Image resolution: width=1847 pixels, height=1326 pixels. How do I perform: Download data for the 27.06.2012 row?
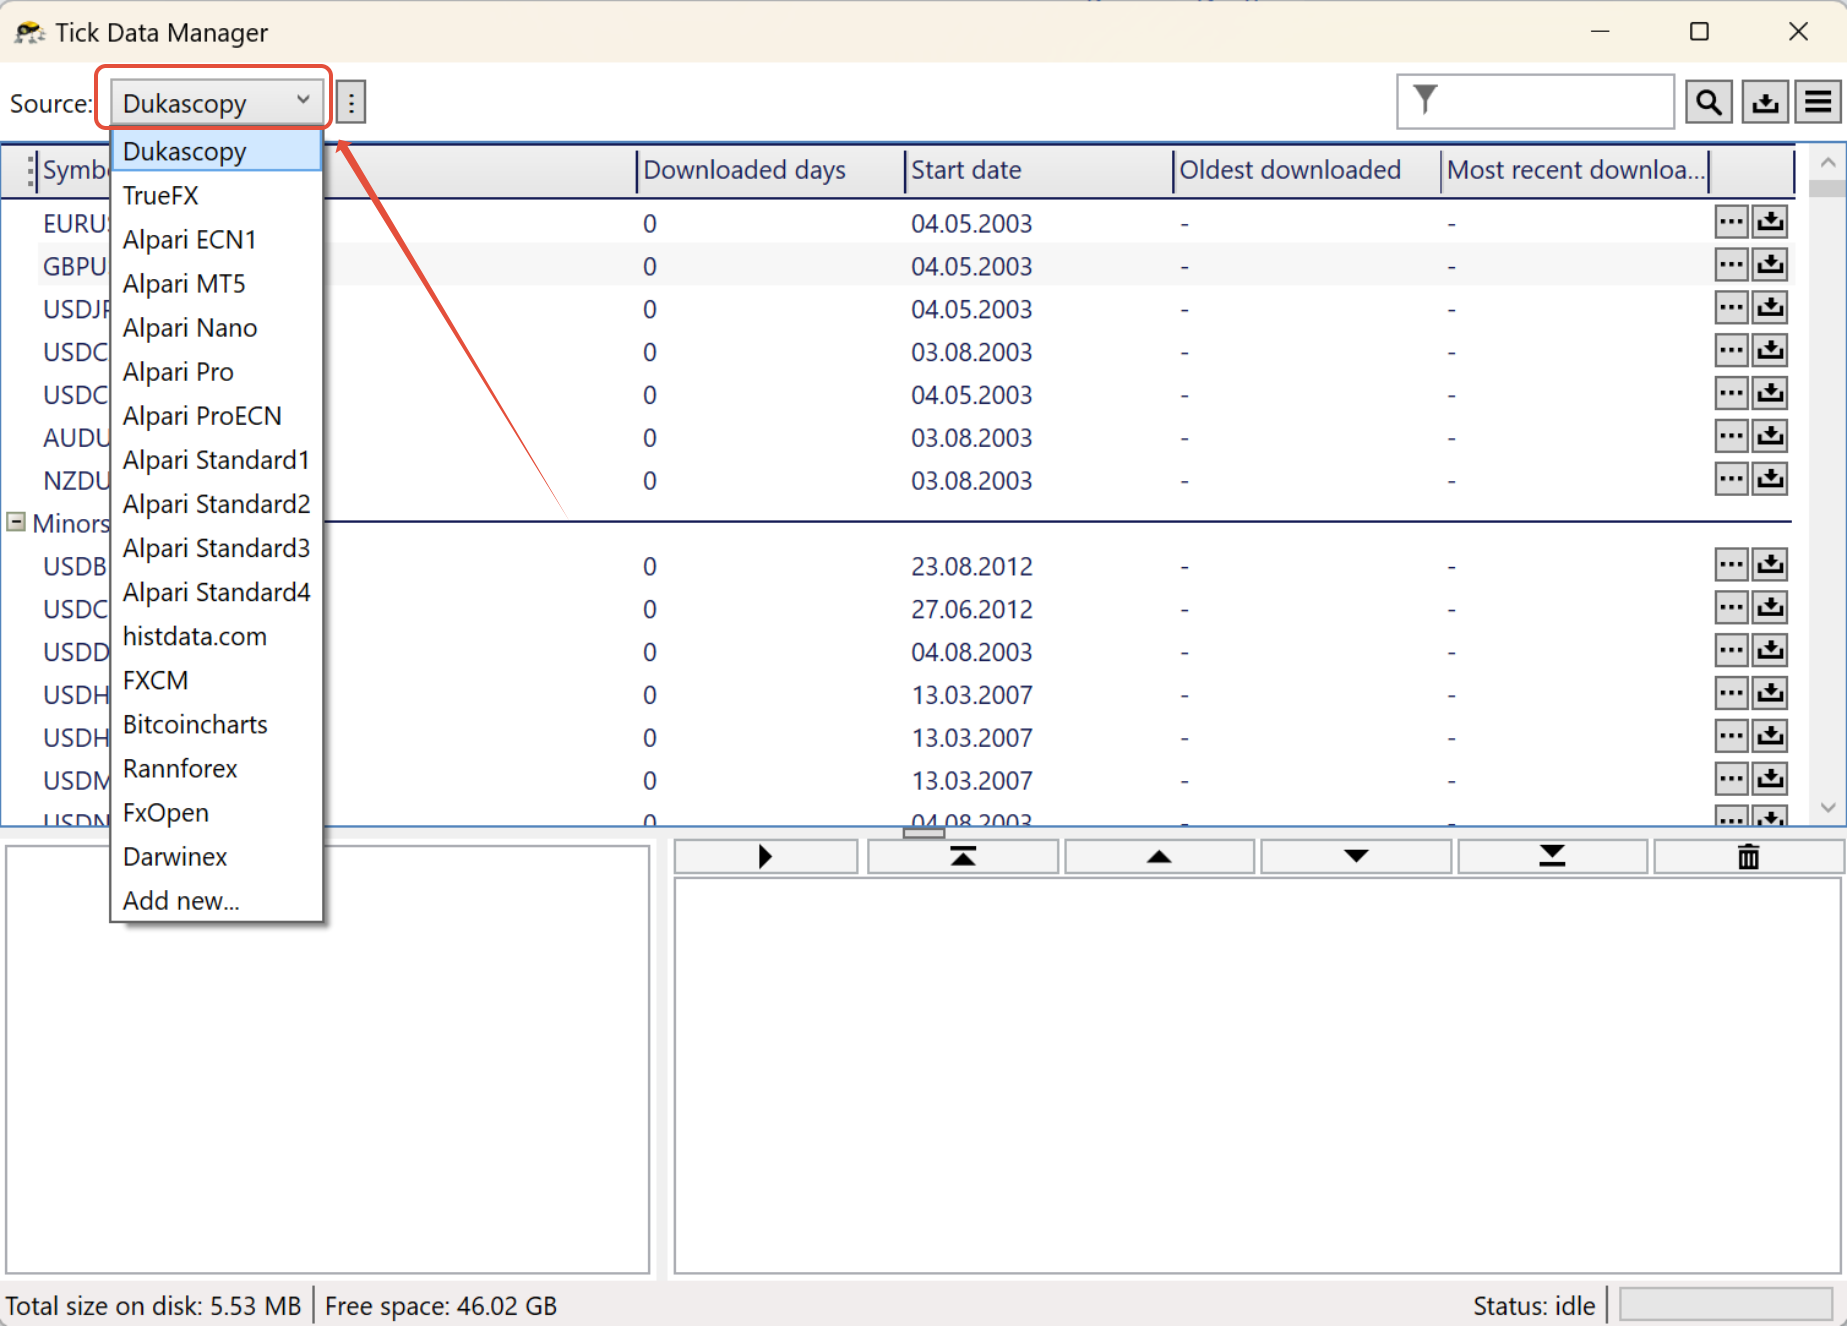pyautogui.click(x=1770, y=607)
